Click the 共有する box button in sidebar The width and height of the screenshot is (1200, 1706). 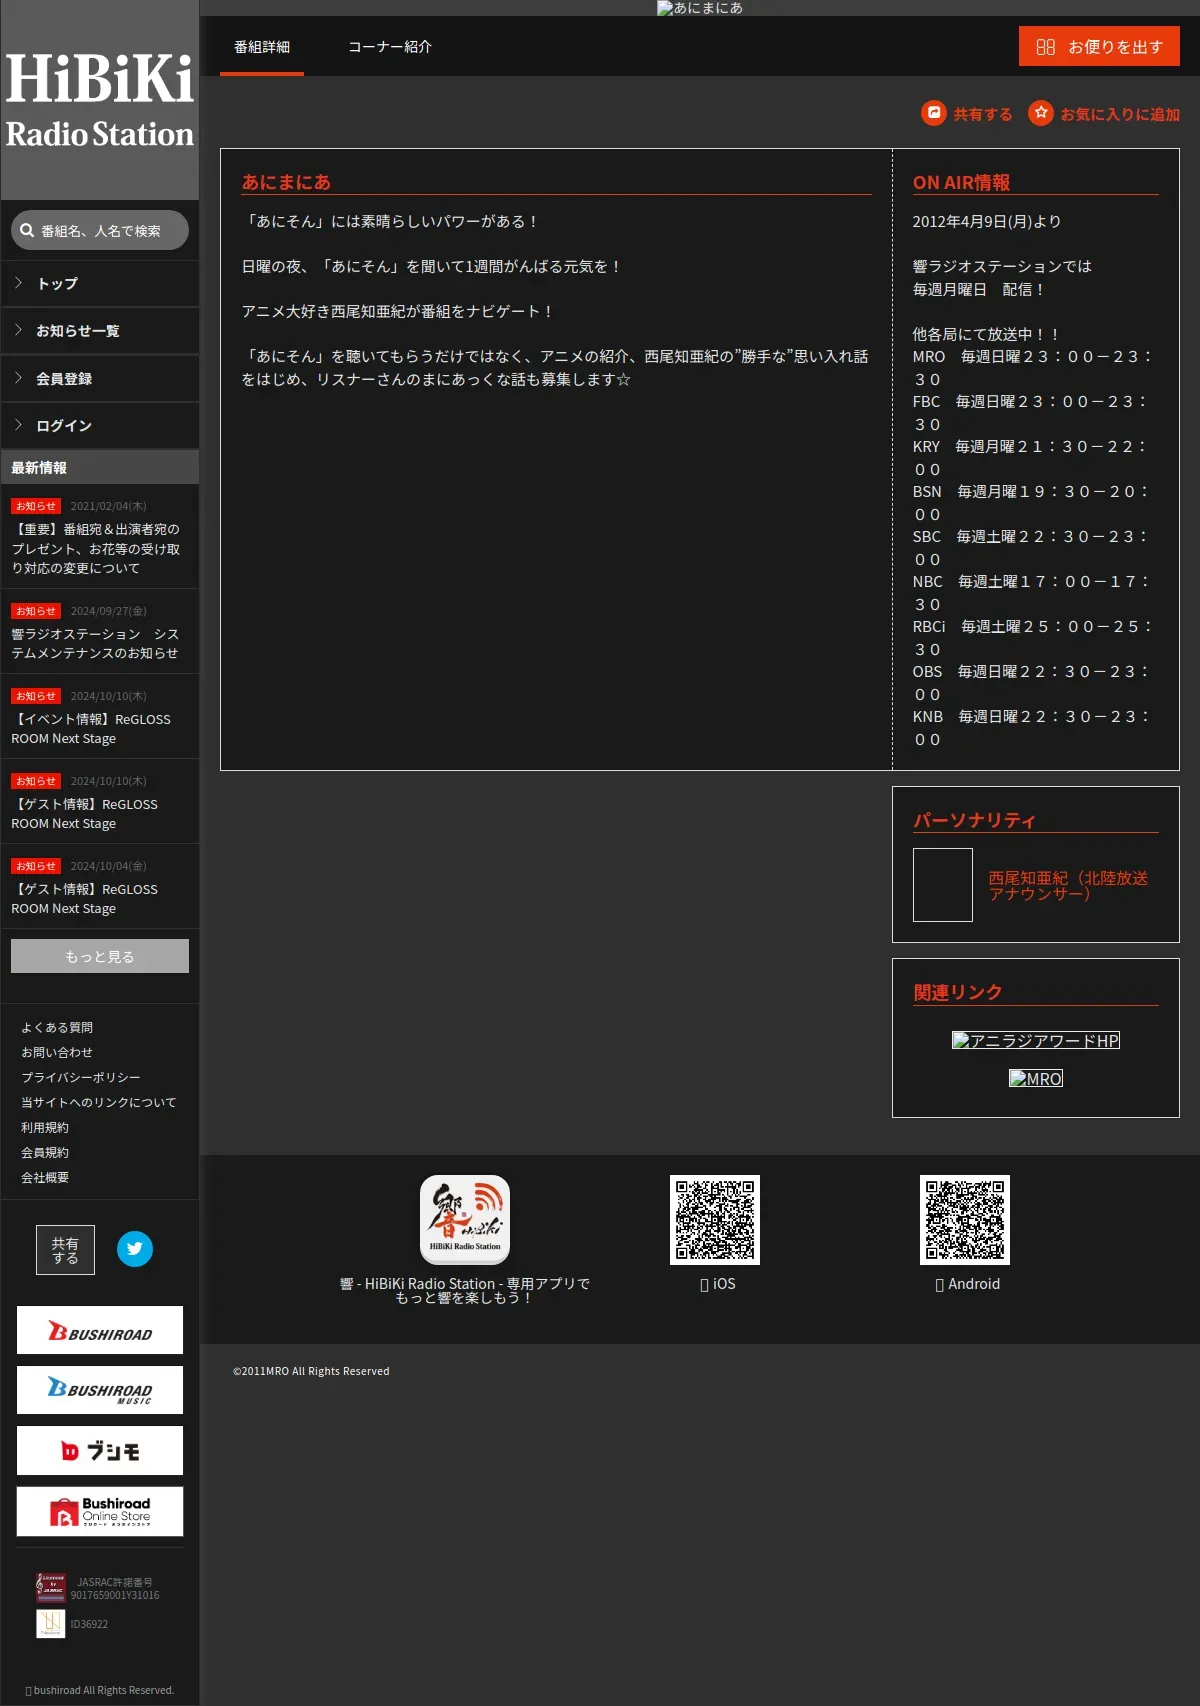pyautogui.click(x=66, y=1250)
